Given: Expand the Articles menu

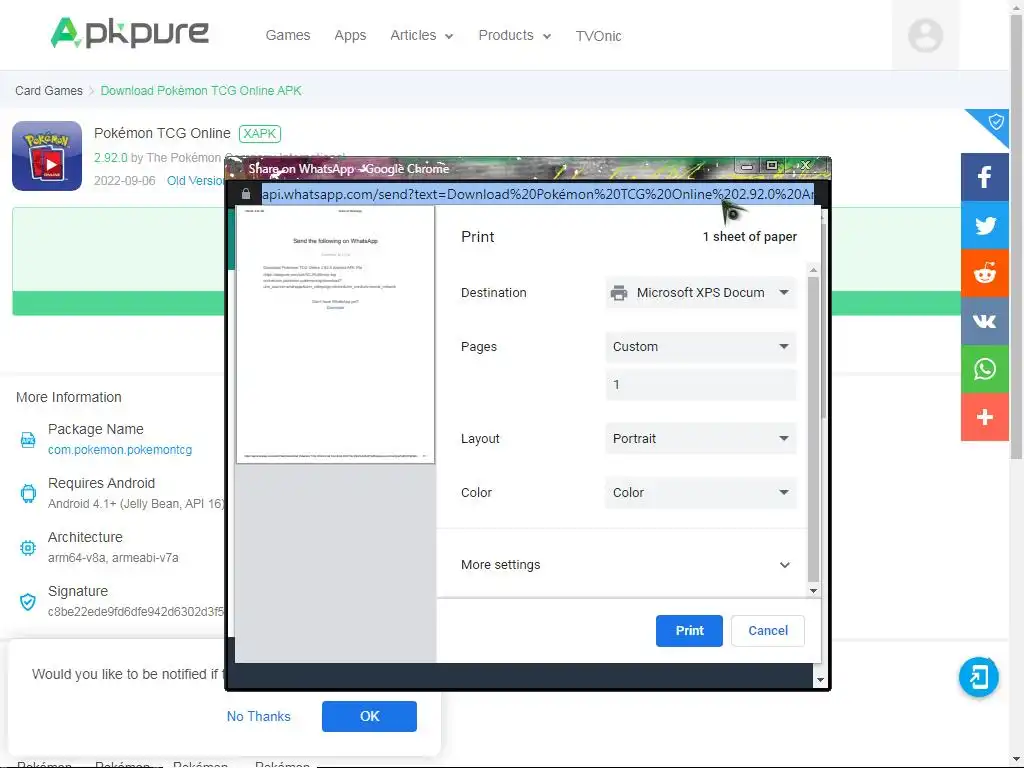Looking at the screenshot, I should pos(421,35).
